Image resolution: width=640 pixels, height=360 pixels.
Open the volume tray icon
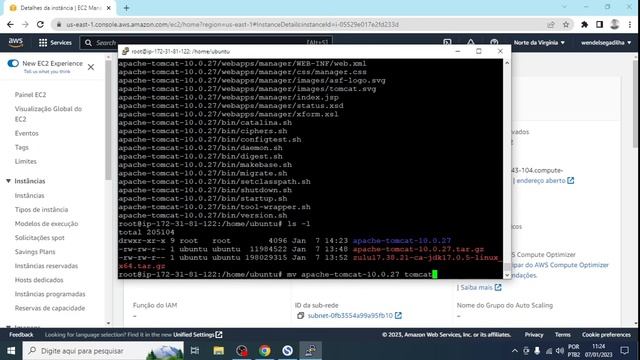tap(560, 351)
